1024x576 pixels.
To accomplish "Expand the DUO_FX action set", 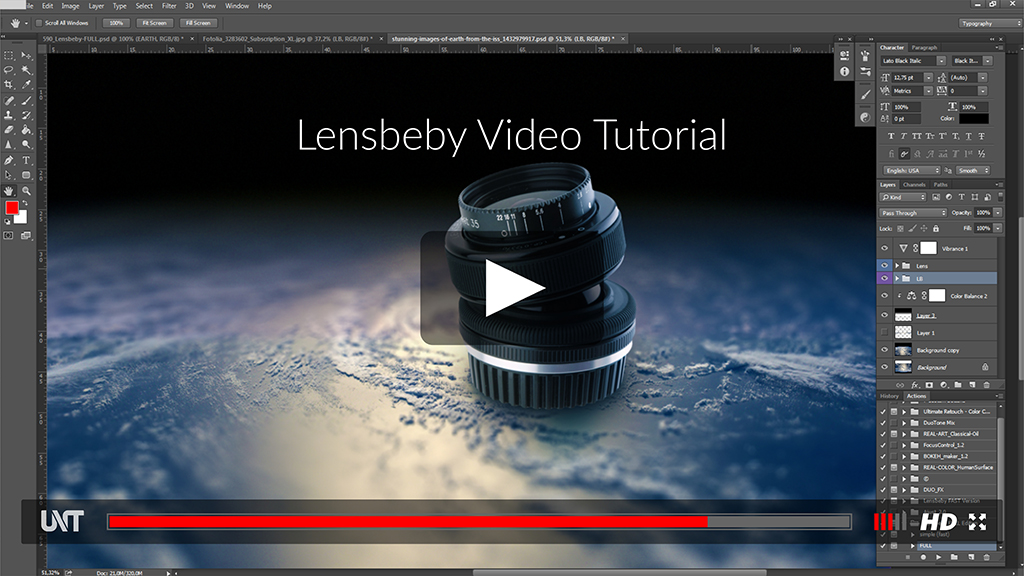I will point(904,490).
